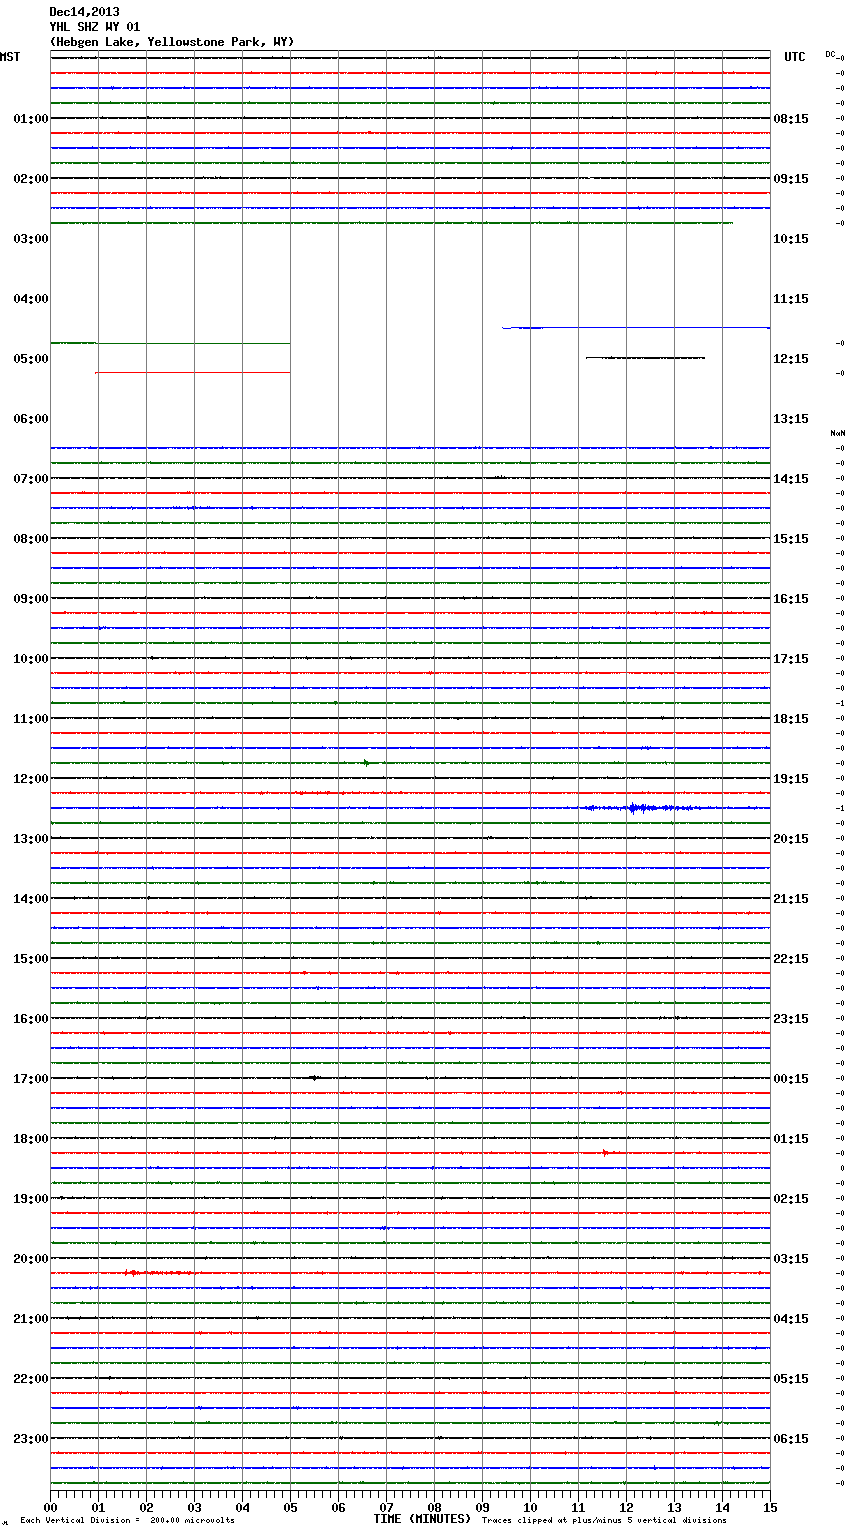The width and height of the screenshot is (850, 1534).
Task: Click the 03:15 UTC time label
Action: [791, 1259]
